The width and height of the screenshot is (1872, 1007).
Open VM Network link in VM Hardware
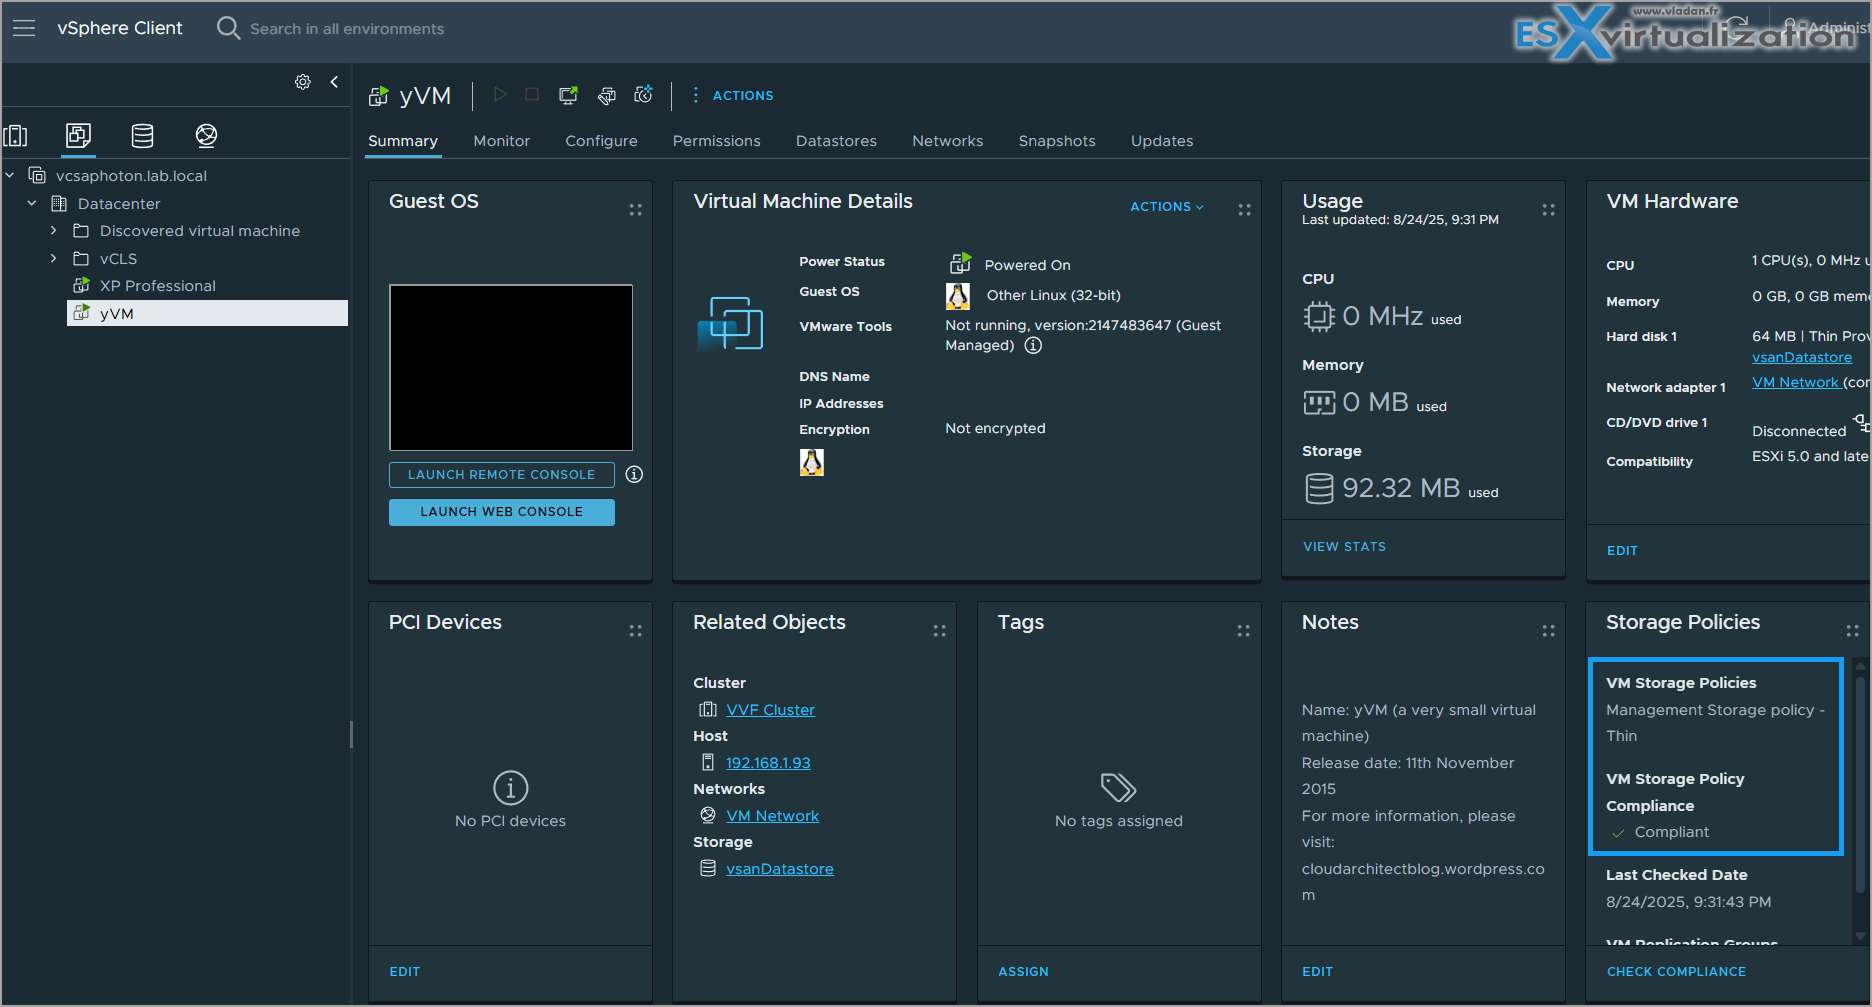pos(1795,382)
